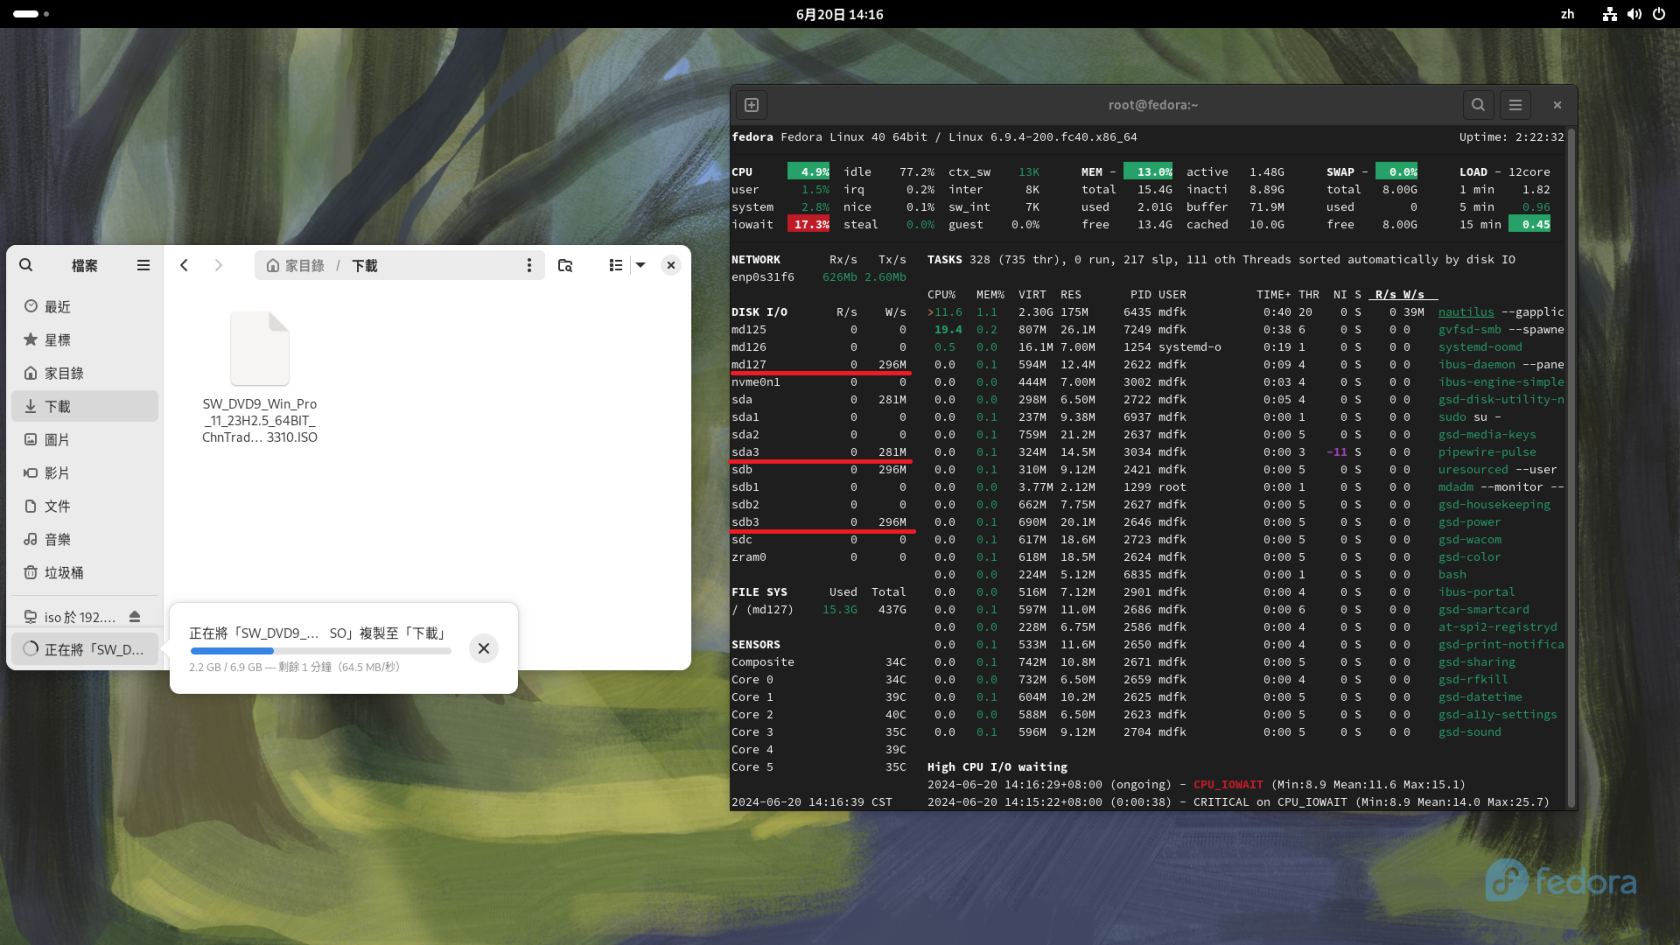Click the sda3 disk row
The image size is (1680, 945).
(819, 452)
